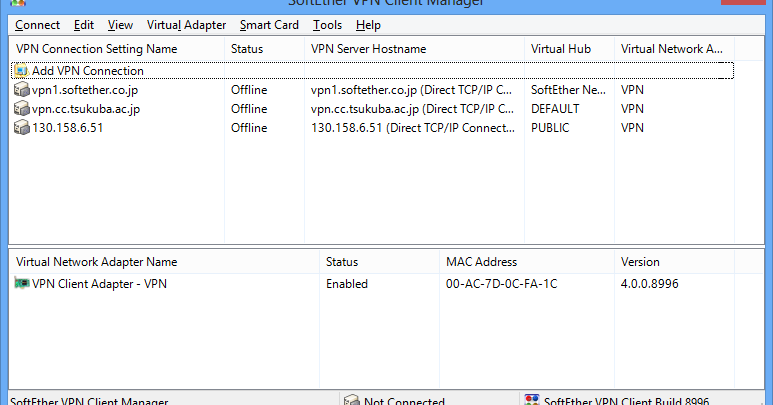Sort by Virtual Network Adapter Name column
Image resolution: width=773 pixels, height=405 pixels.
(165, 262)
